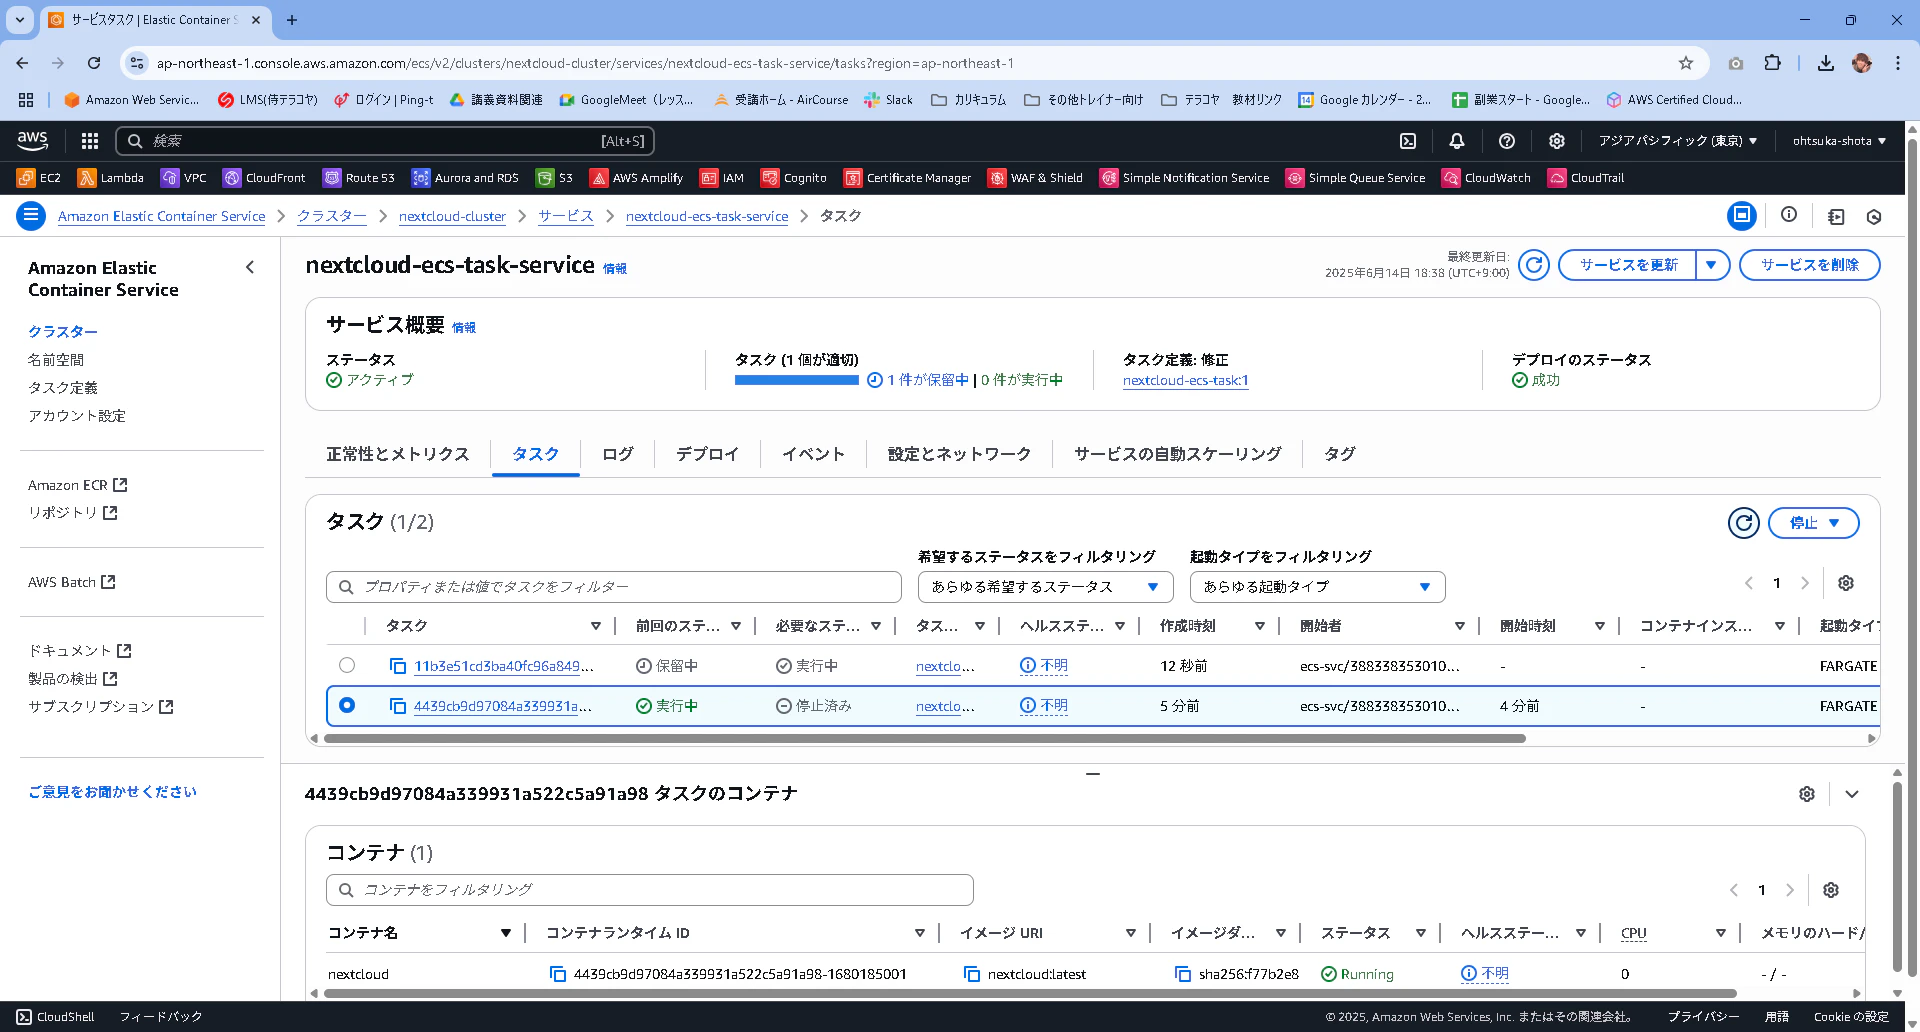Open Amazon ECR external link
The image size is (1920, 1032).
[77, 485]
